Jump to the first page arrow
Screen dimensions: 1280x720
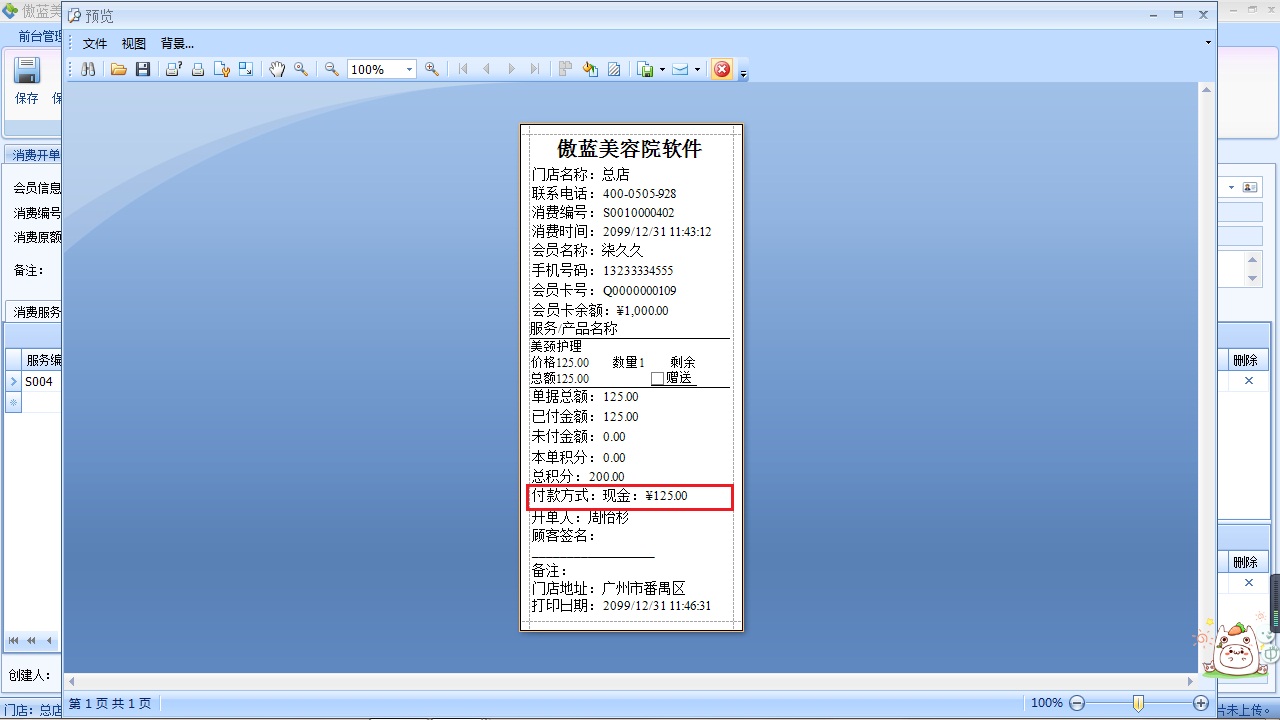coord(462,69)
